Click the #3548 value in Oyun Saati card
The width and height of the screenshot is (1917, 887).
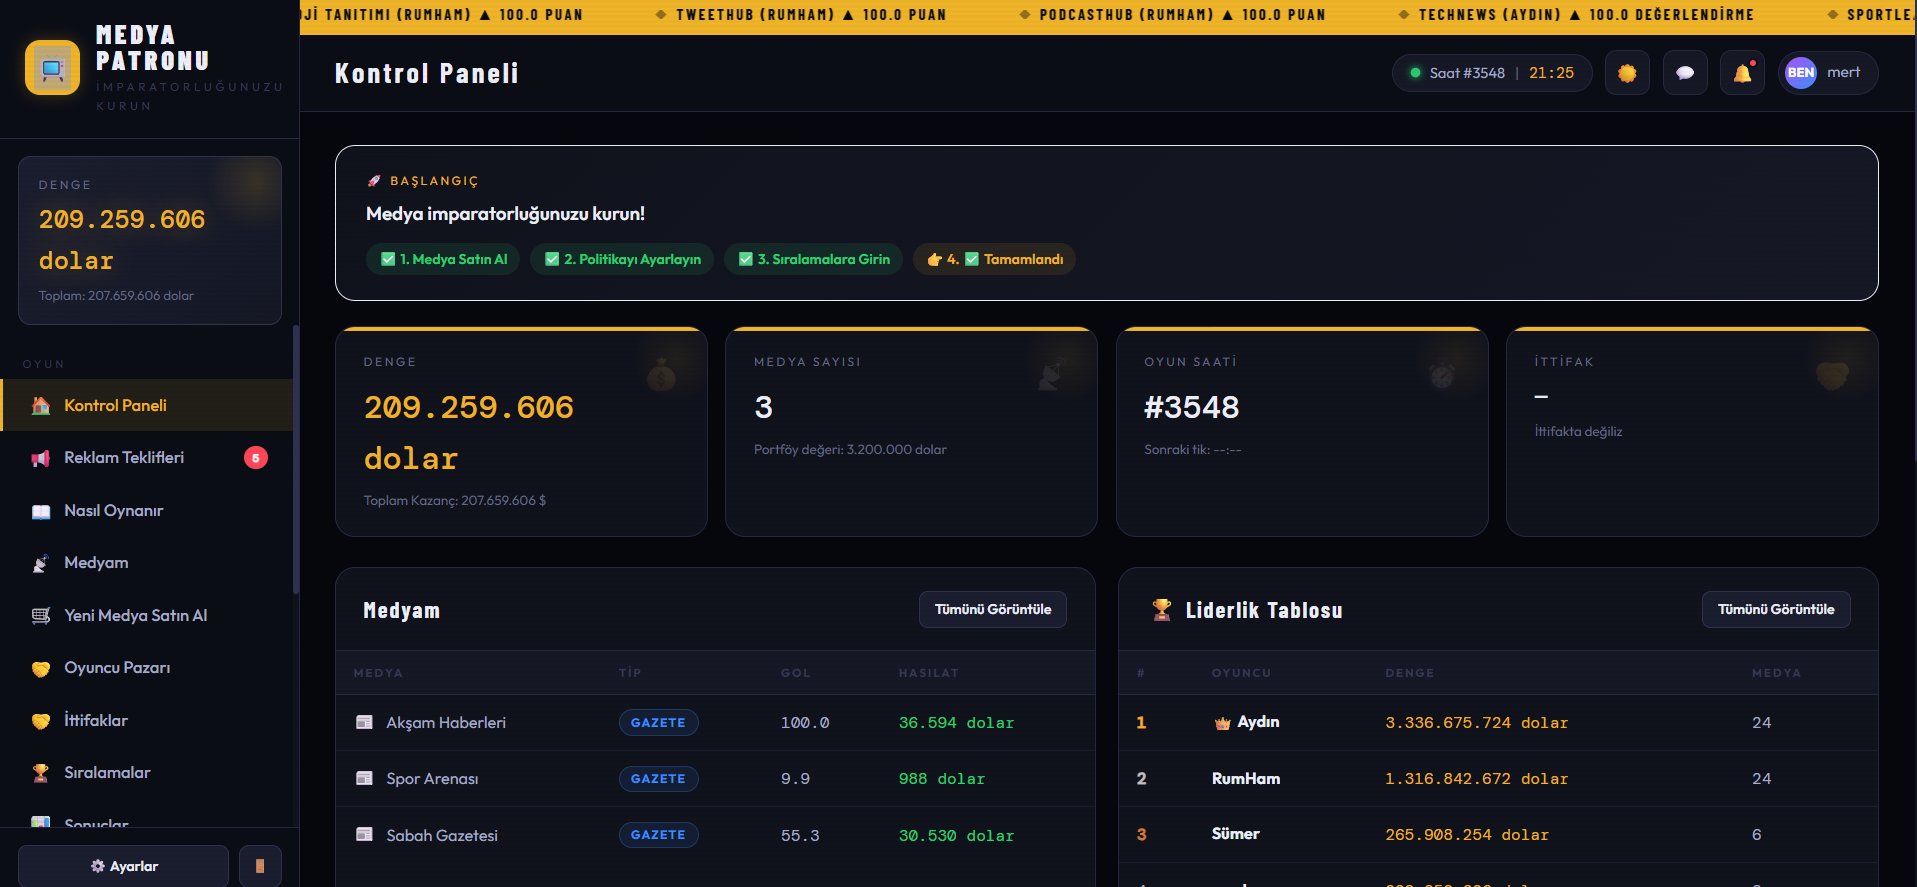point(1191,407)
